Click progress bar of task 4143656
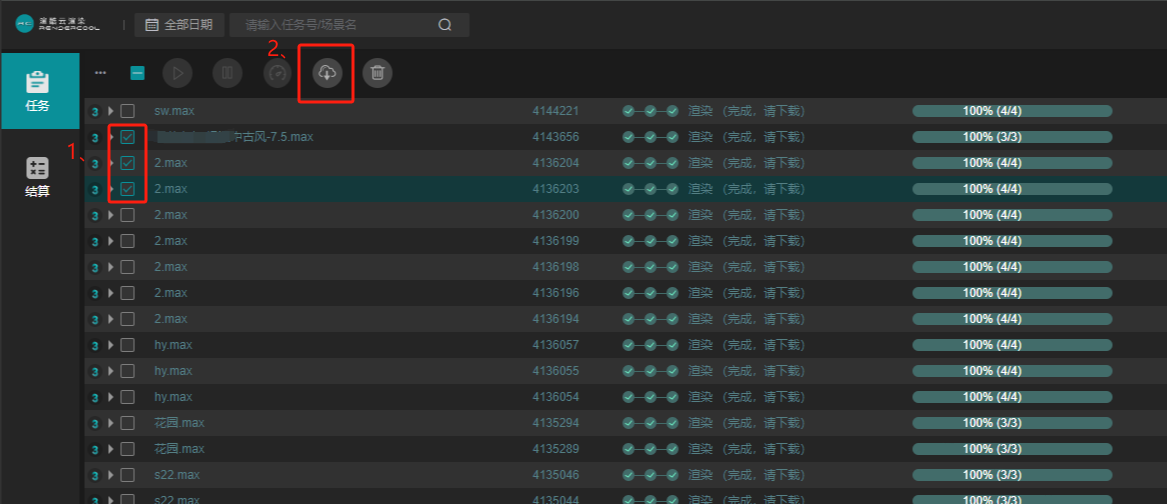The image size is (1167, 504). (1012, 137)
